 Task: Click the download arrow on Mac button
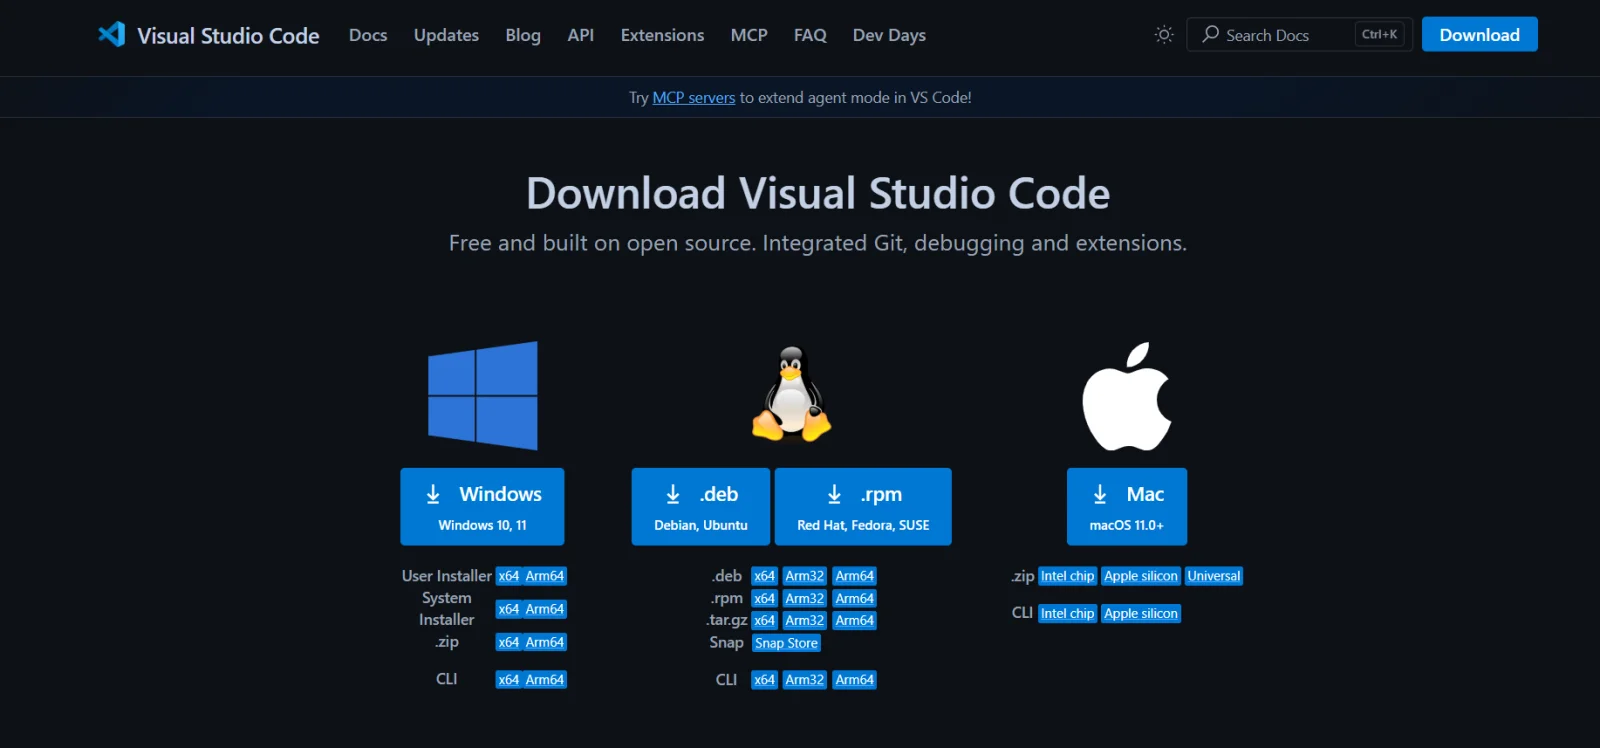click(x=1100, y=494)
